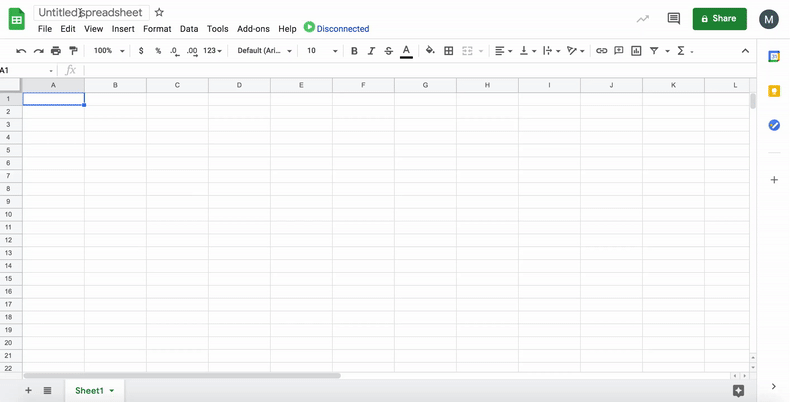Click the borders icon
Screen dimensions: 790x402
point(449,51)
